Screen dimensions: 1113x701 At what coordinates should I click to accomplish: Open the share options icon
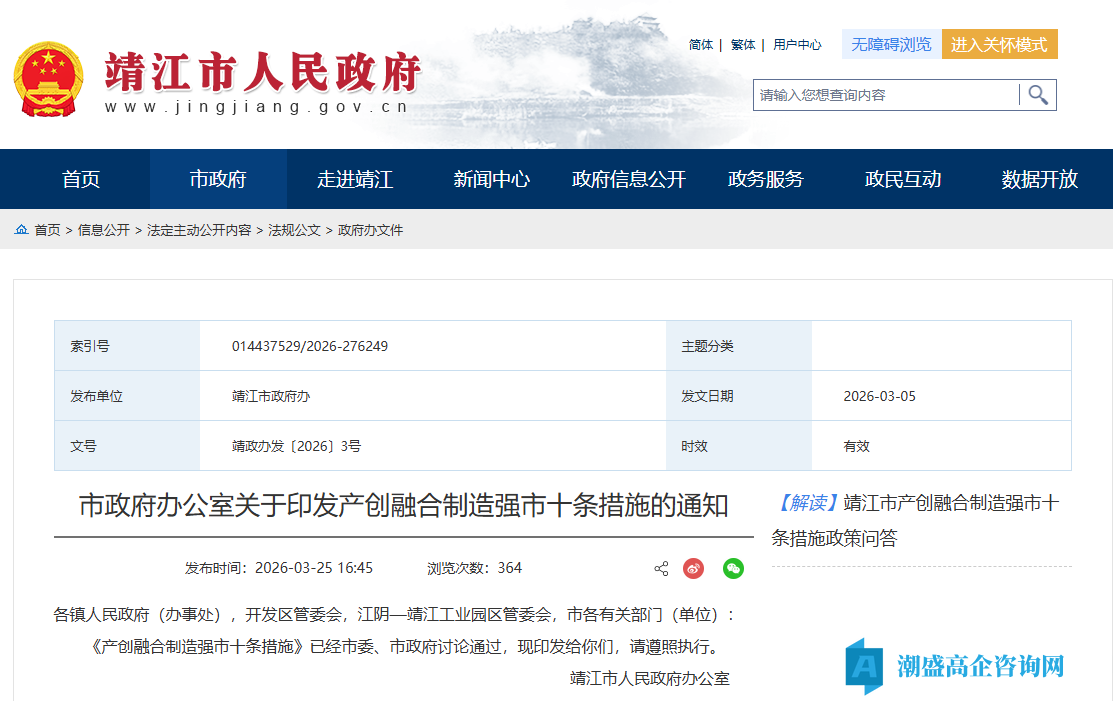coord(659,568)
